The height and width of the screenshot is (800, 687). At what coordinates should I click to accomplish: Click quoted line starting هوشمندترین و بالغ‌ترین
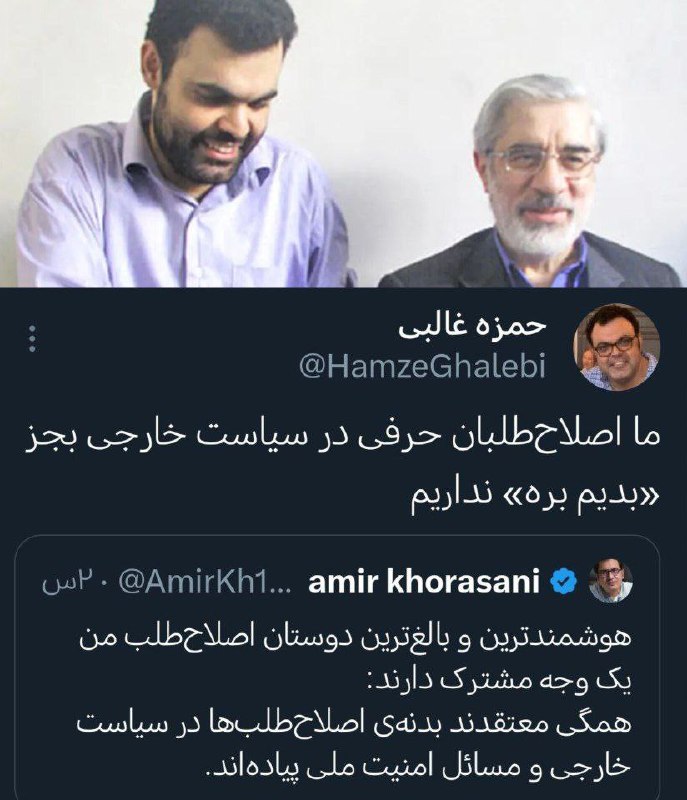(x=355, y=638)
